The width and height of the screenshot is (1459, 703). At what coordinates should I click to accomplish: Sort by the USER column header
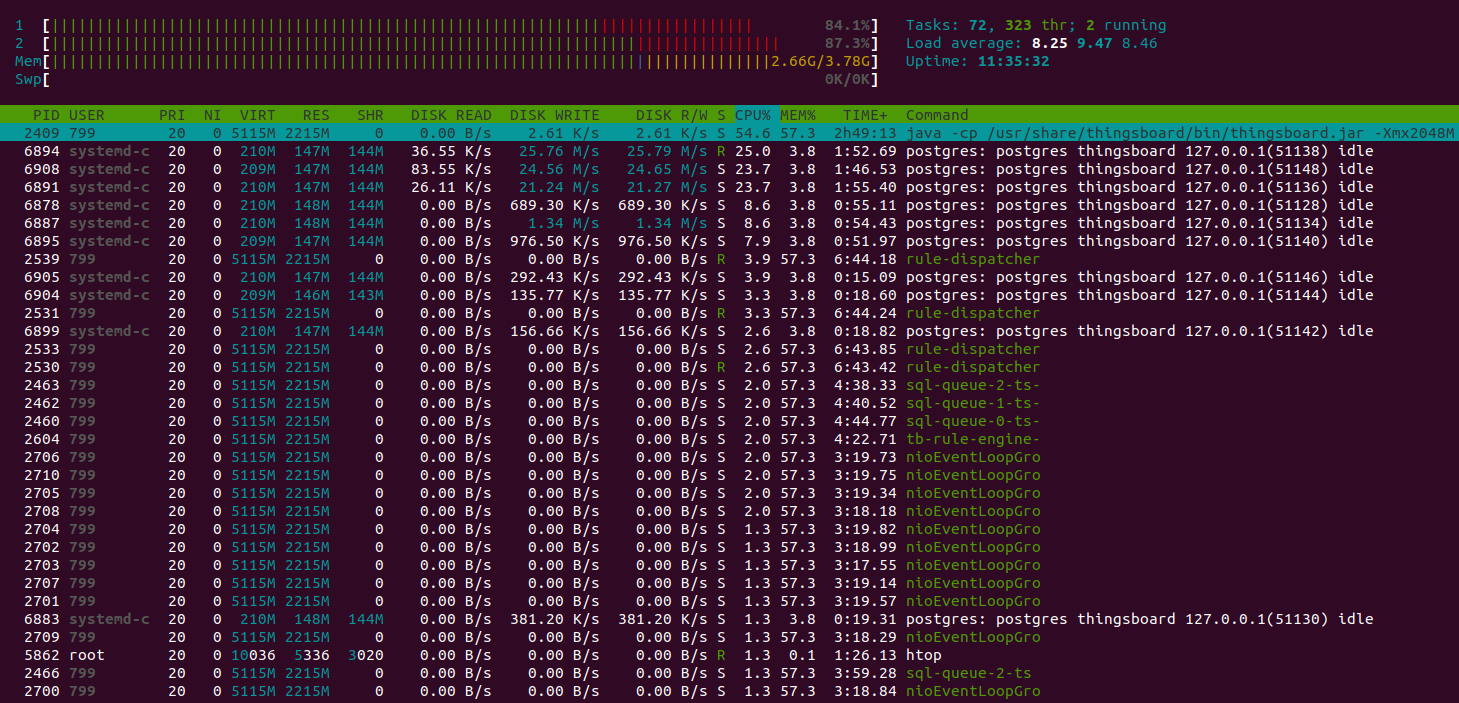coord(87,115)
